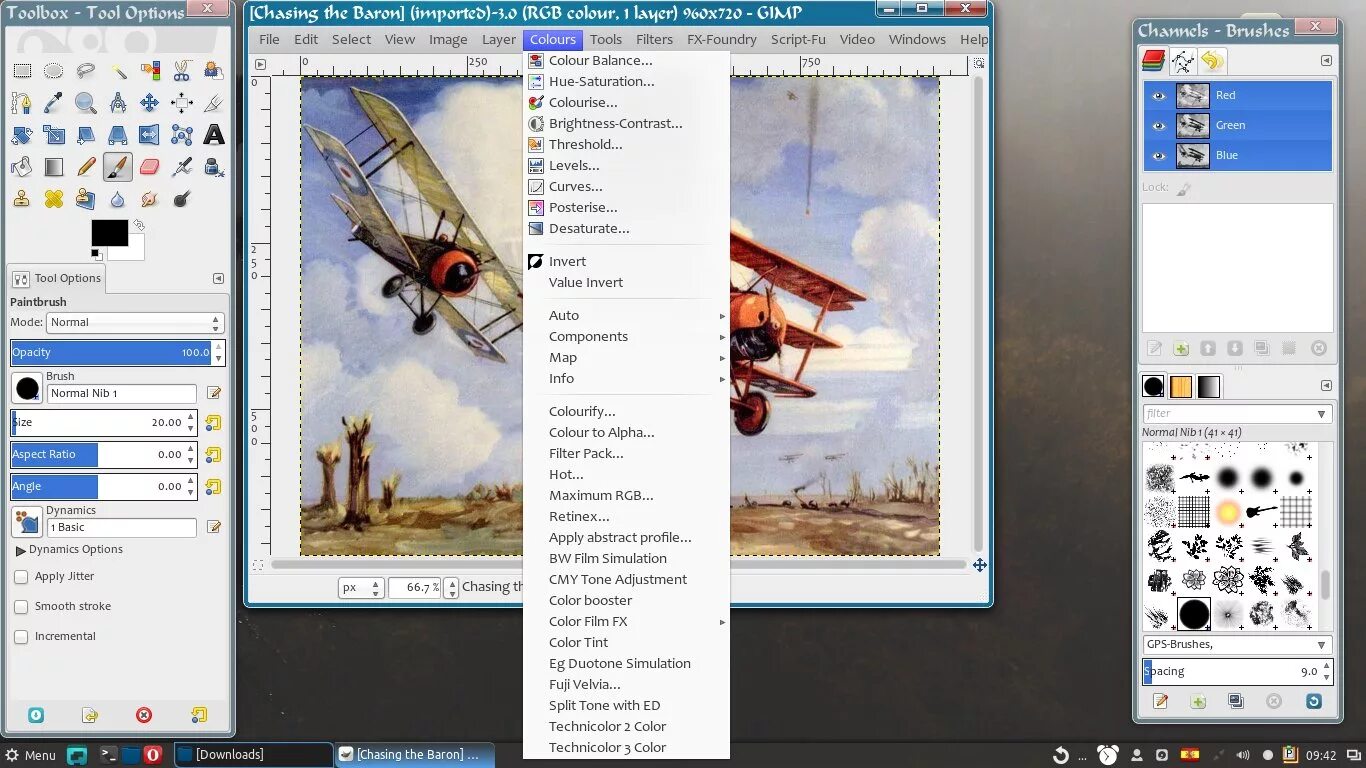Select the Measure compass tool
Viewport: 1366px width, 768px height.
click(118, 103)
